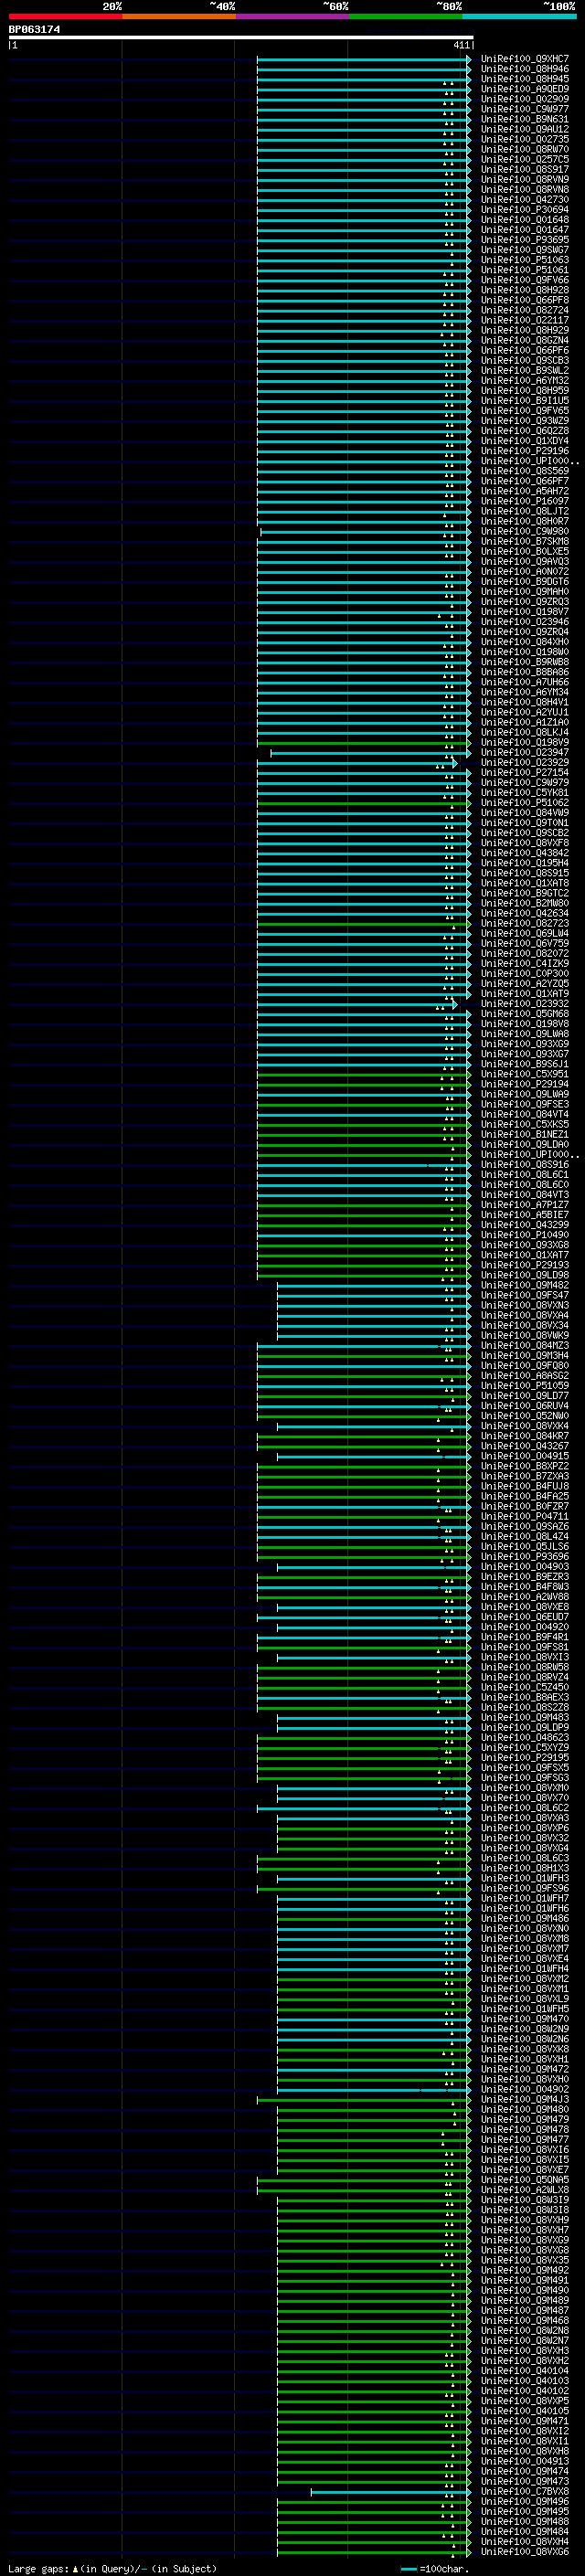Click the UniRef100_Q93XG7 entry
The height and width of the screenshot is (2576, 585).
pyautogui.click(x=525, y=1054)
